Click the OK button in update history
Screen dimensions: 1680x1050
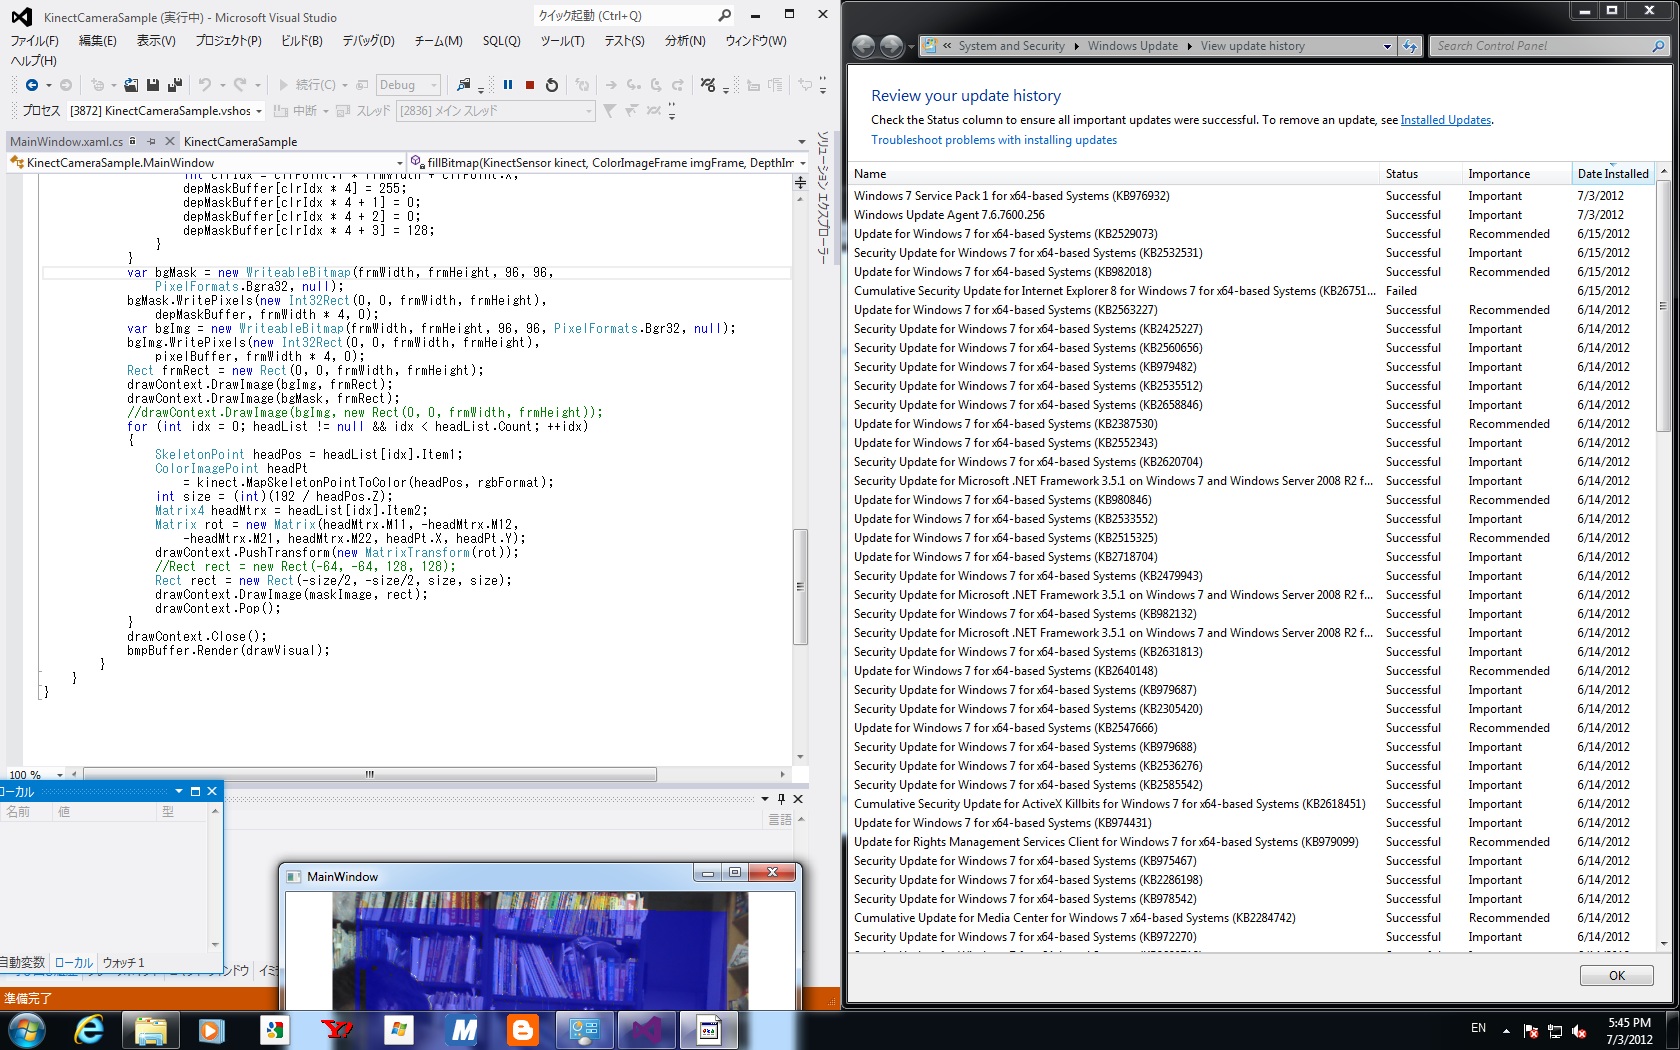click(x=1616, y=976)
